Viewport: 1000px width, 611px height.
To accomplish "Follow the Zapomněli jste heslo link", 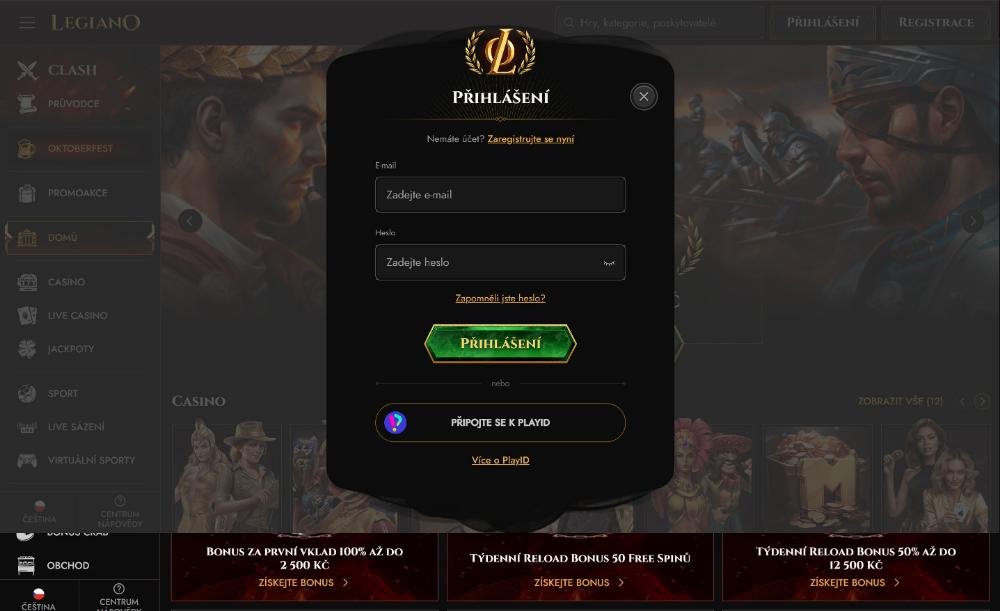I will (x=500, y=298).
